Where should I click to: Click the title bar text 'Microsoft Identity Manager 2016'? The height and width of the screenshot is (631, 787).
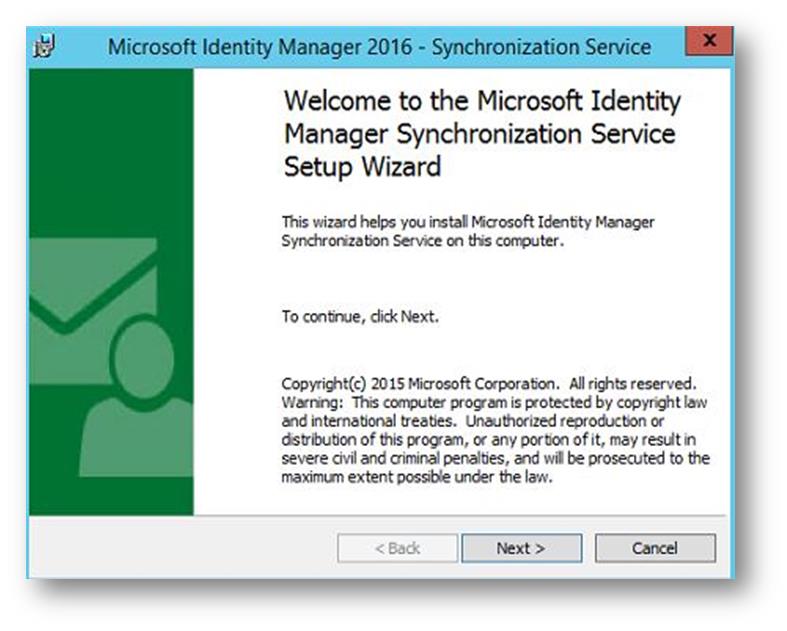[x=260, y=47]
